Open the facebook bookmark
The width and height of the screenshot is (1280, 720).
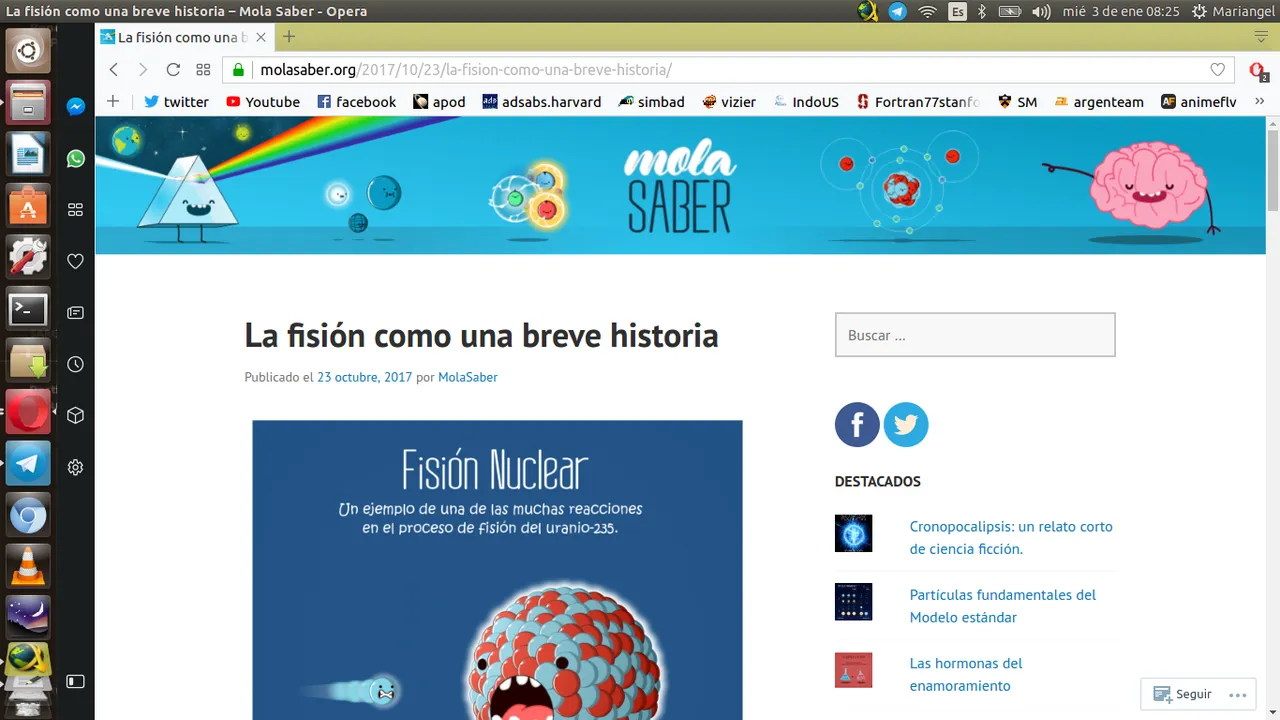[356, 102]
